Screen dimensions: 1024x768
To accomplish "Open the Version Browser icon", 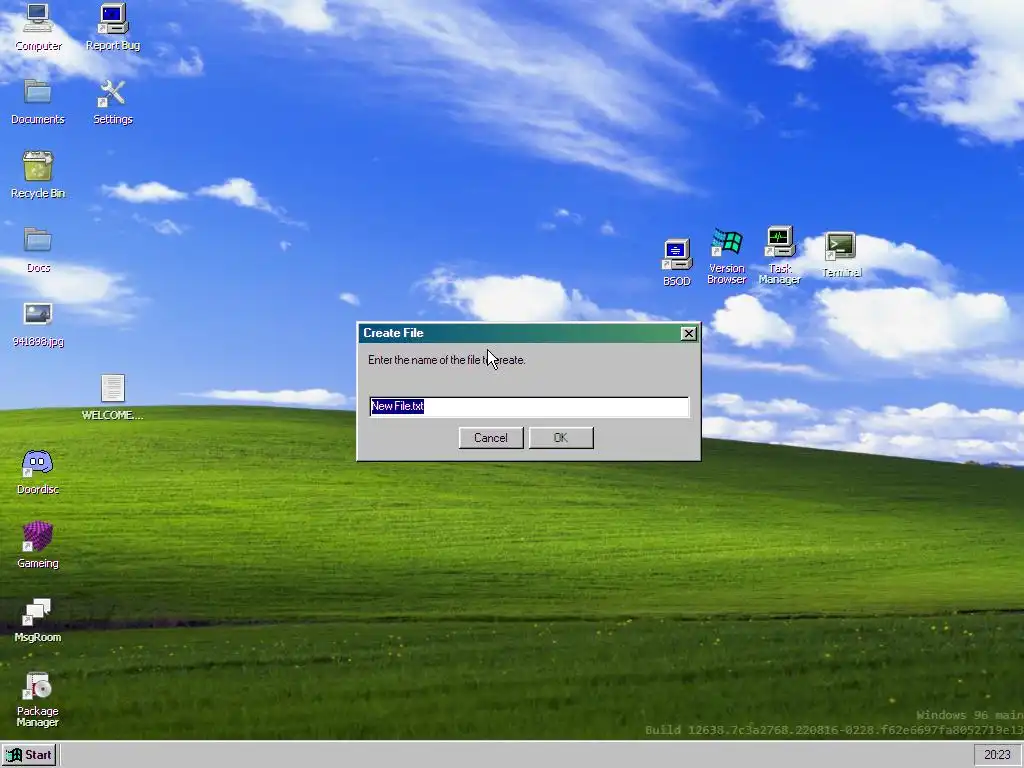I will (727, 256).
